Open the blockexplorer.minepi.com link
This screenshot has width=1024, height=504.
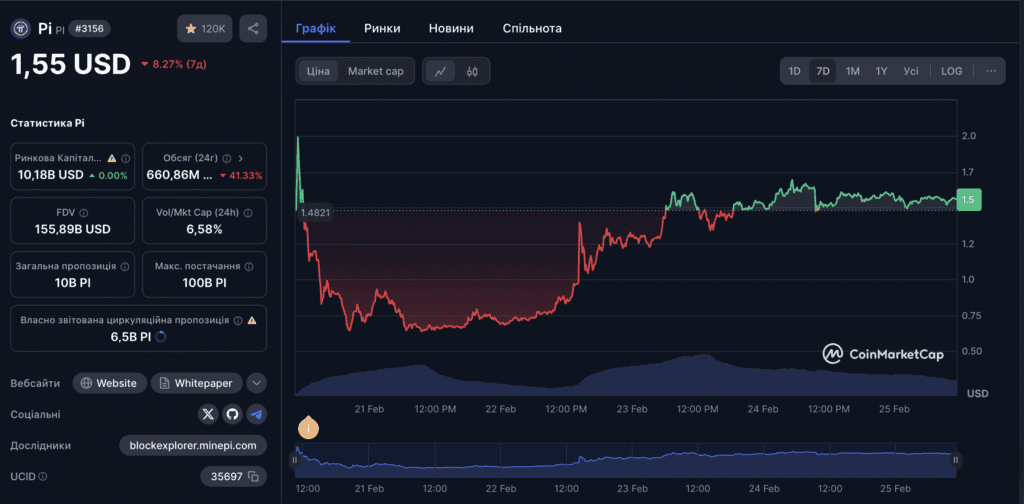pyautogui.click(x=193, y=445)
